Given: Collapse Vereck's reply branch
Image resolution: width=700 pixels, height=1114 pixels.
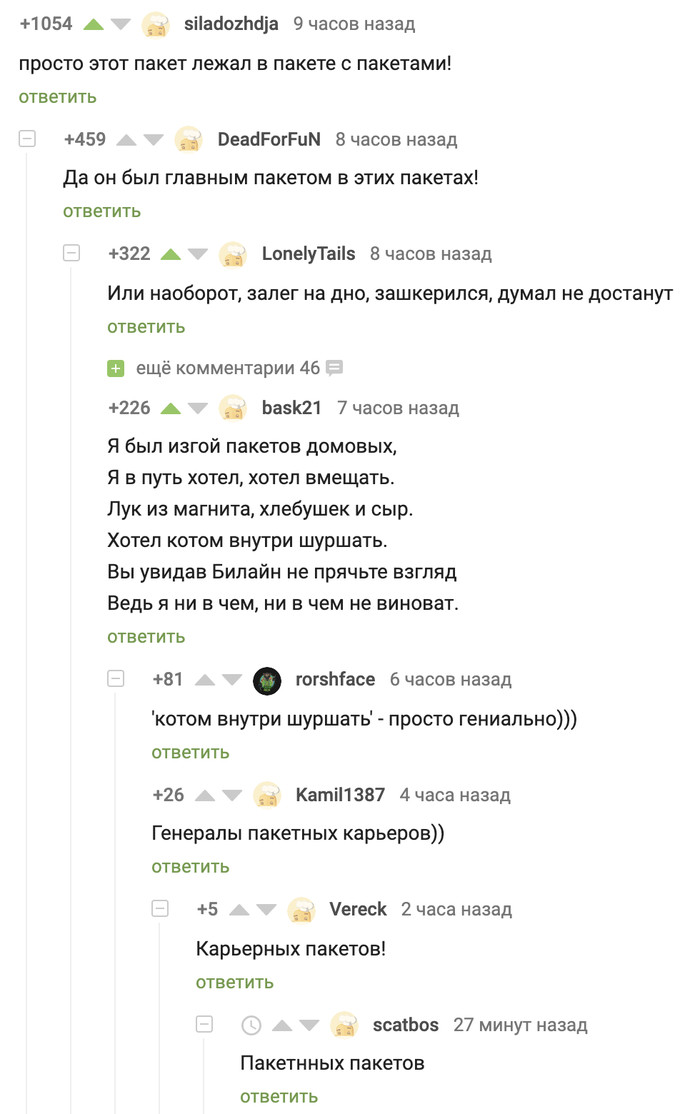Looking at the screenshot, I should click(x=159, y=908).
